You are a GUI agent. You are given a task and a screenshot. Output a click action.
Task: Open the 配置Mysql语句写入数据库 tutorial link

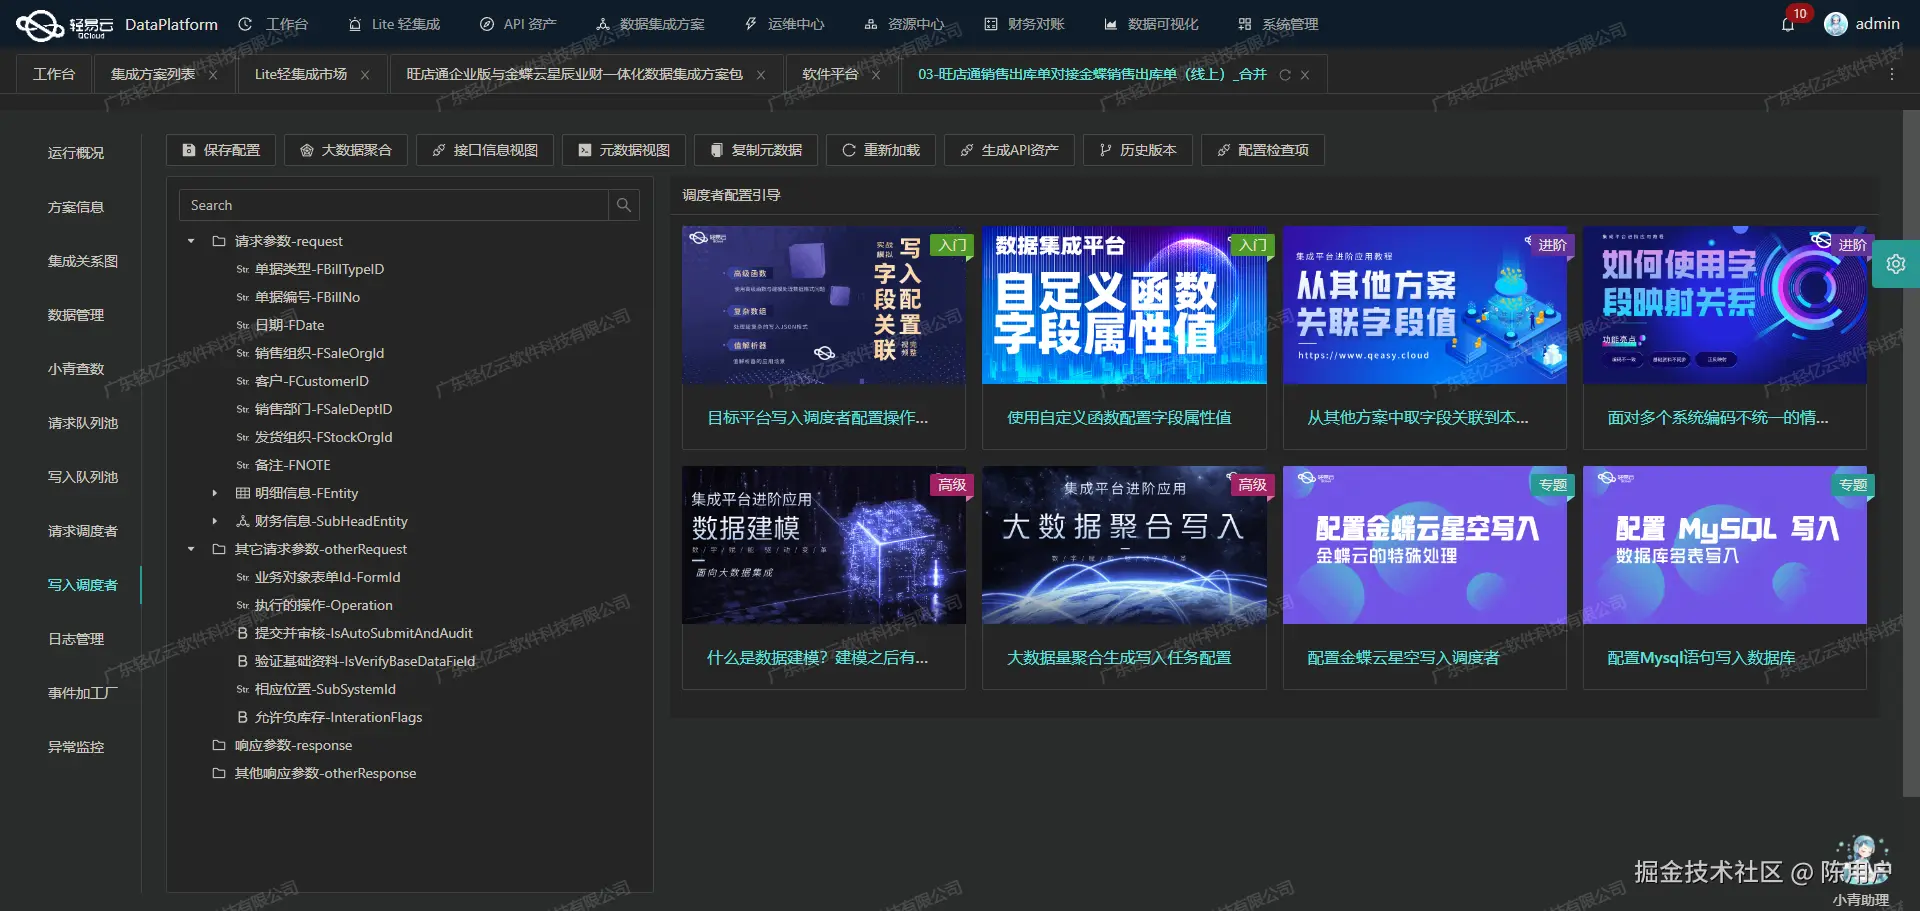pyautogui.click(x=1700, y=658)
